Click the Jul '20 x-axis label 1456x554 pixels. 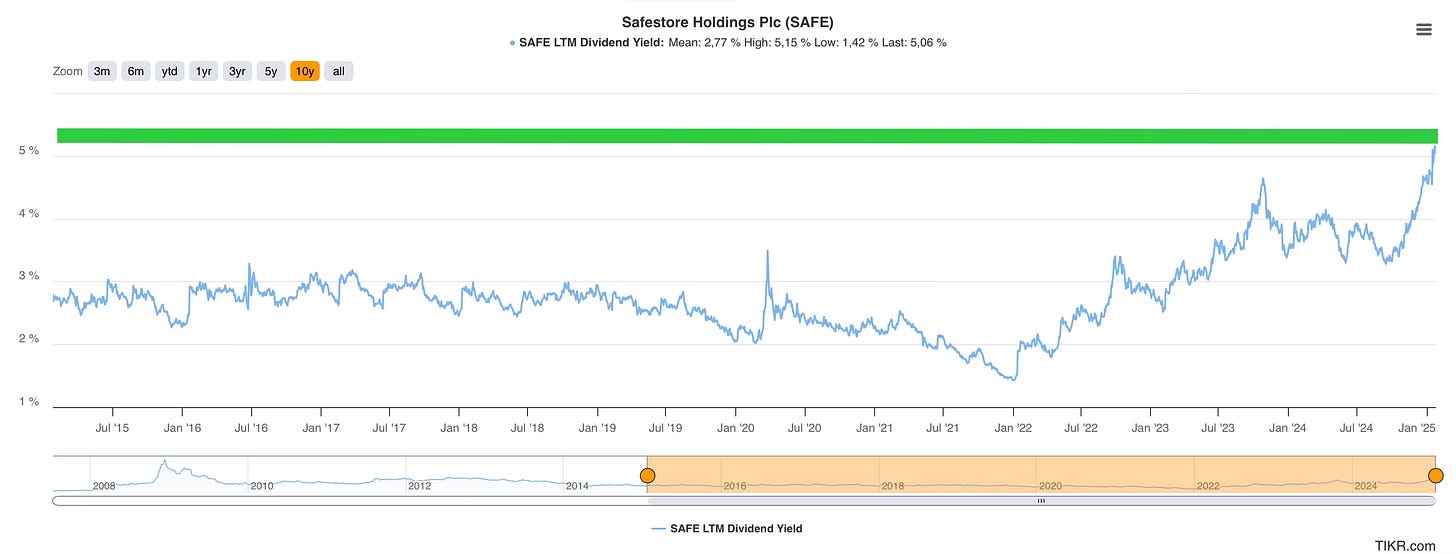805,428
